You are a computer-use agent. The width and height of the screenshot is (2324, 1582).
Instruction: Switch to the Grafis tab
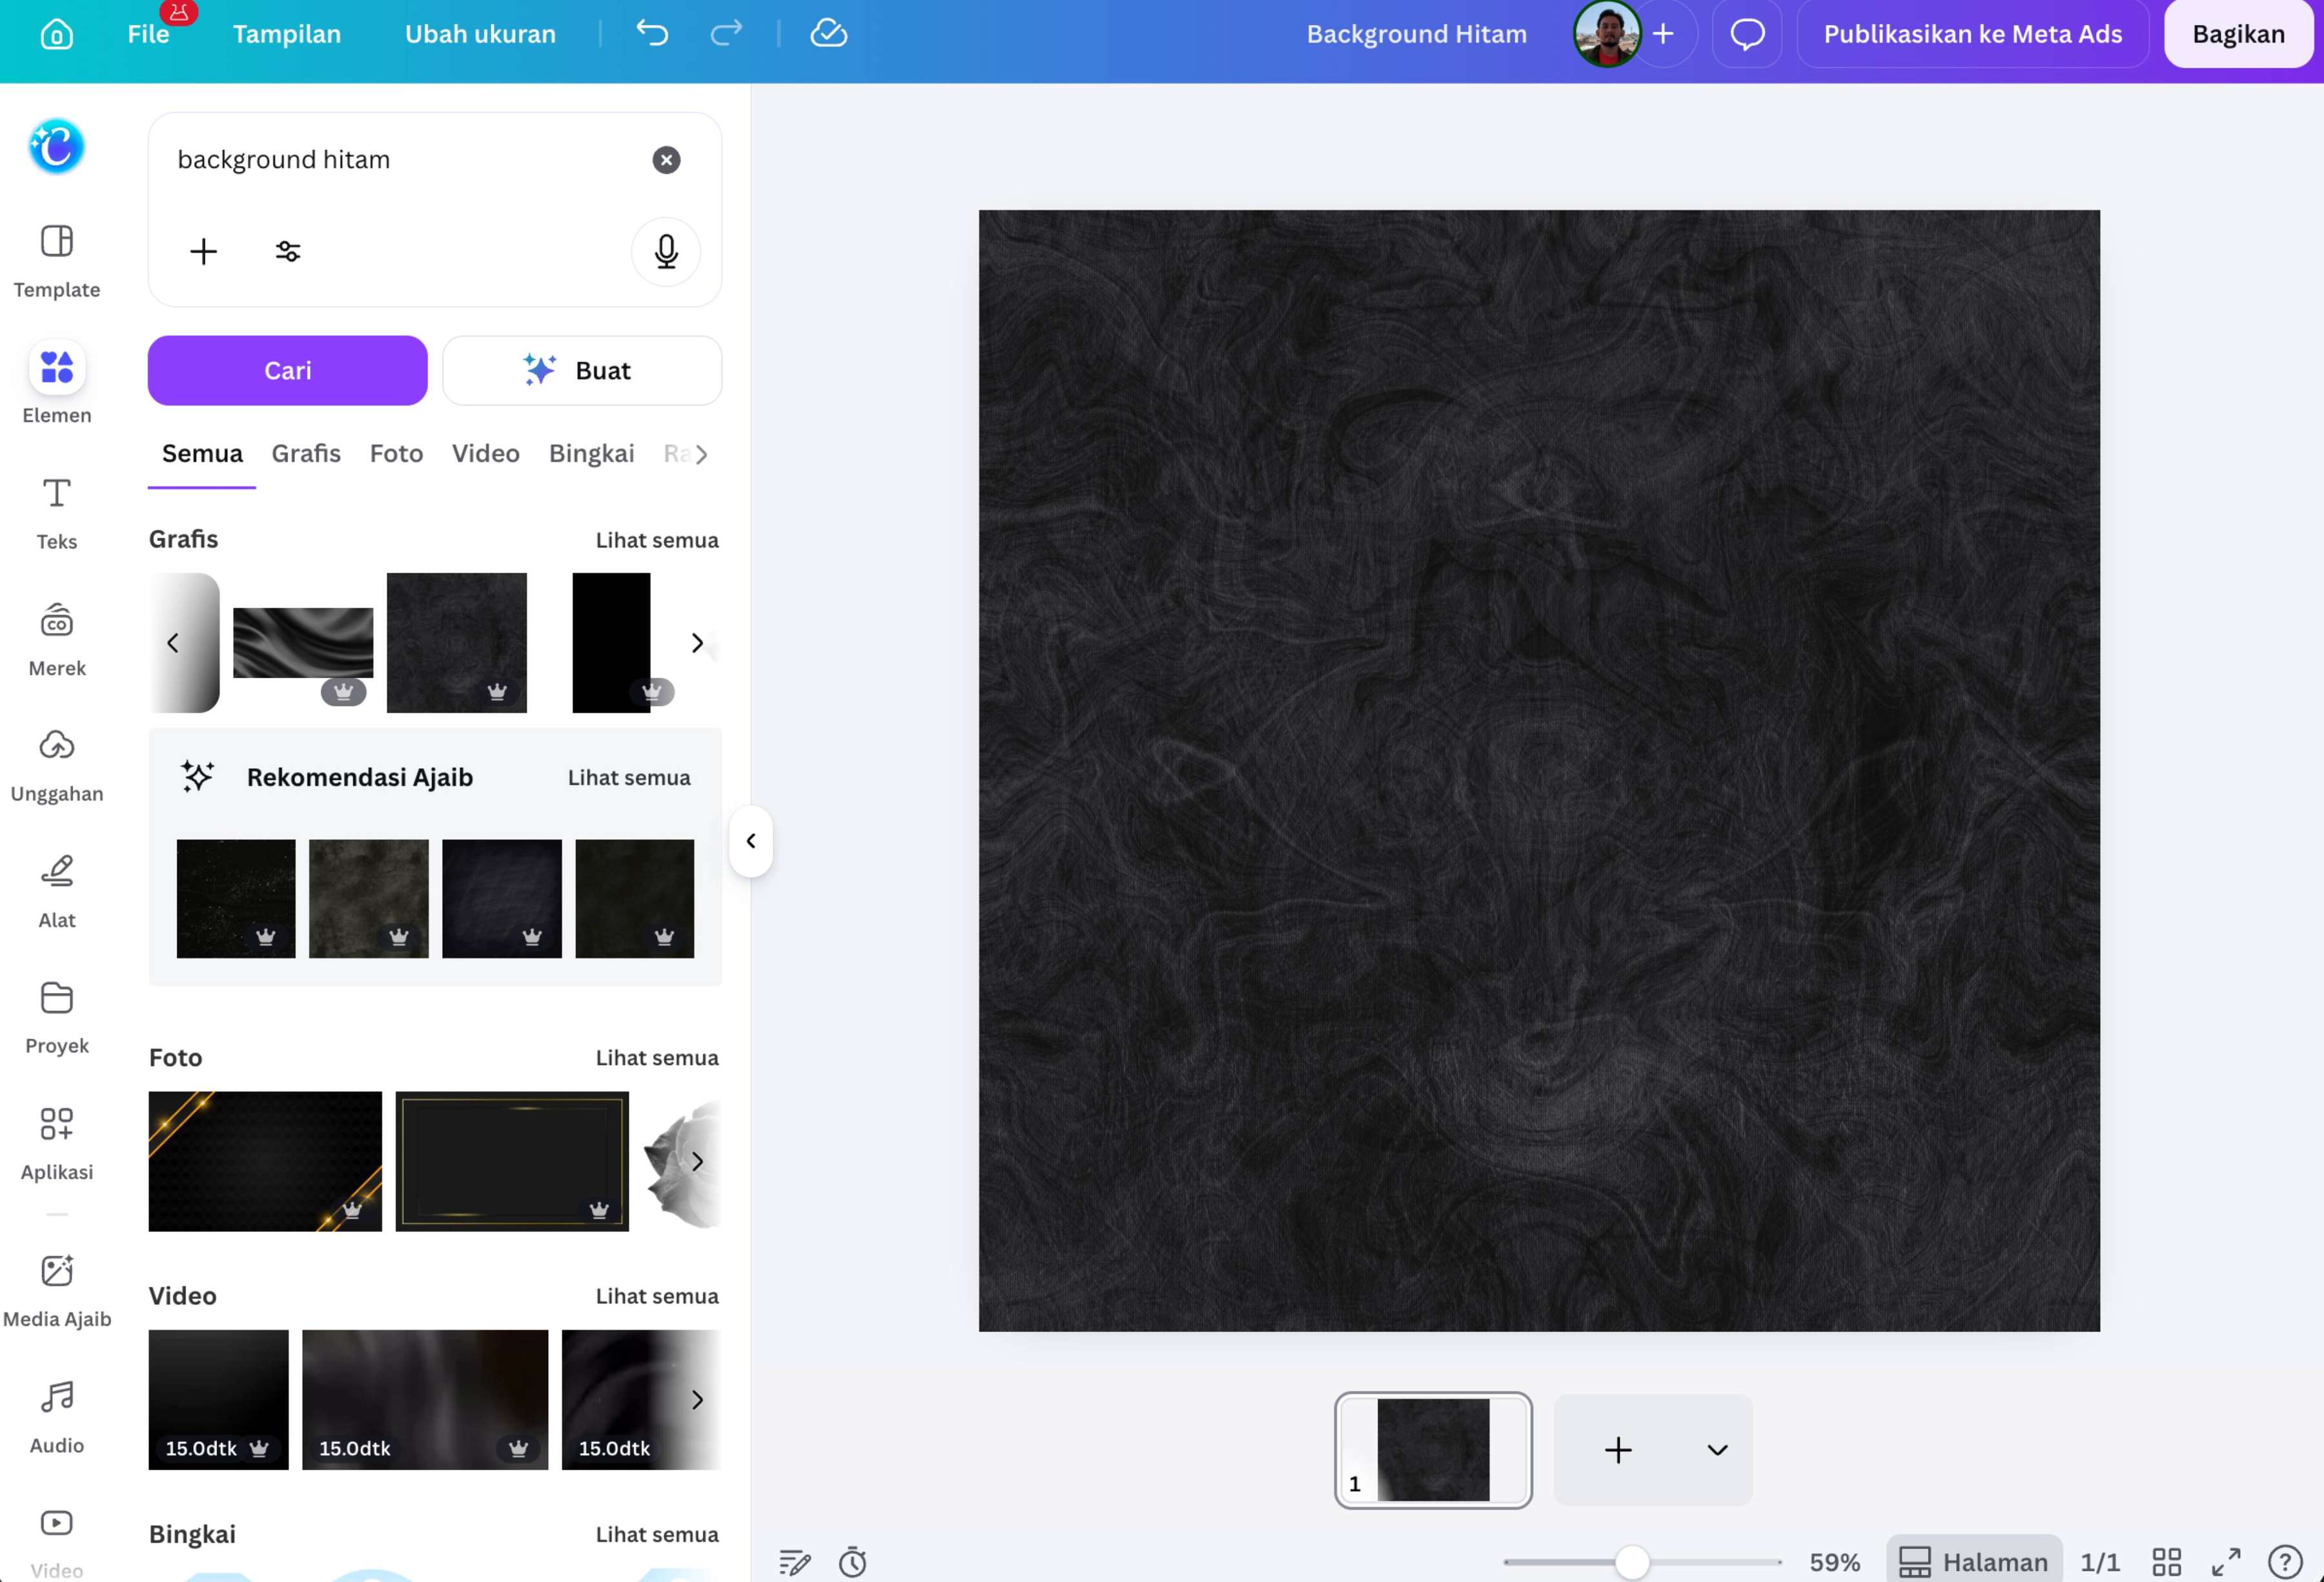pyautogui.click(x=306, y=454)
